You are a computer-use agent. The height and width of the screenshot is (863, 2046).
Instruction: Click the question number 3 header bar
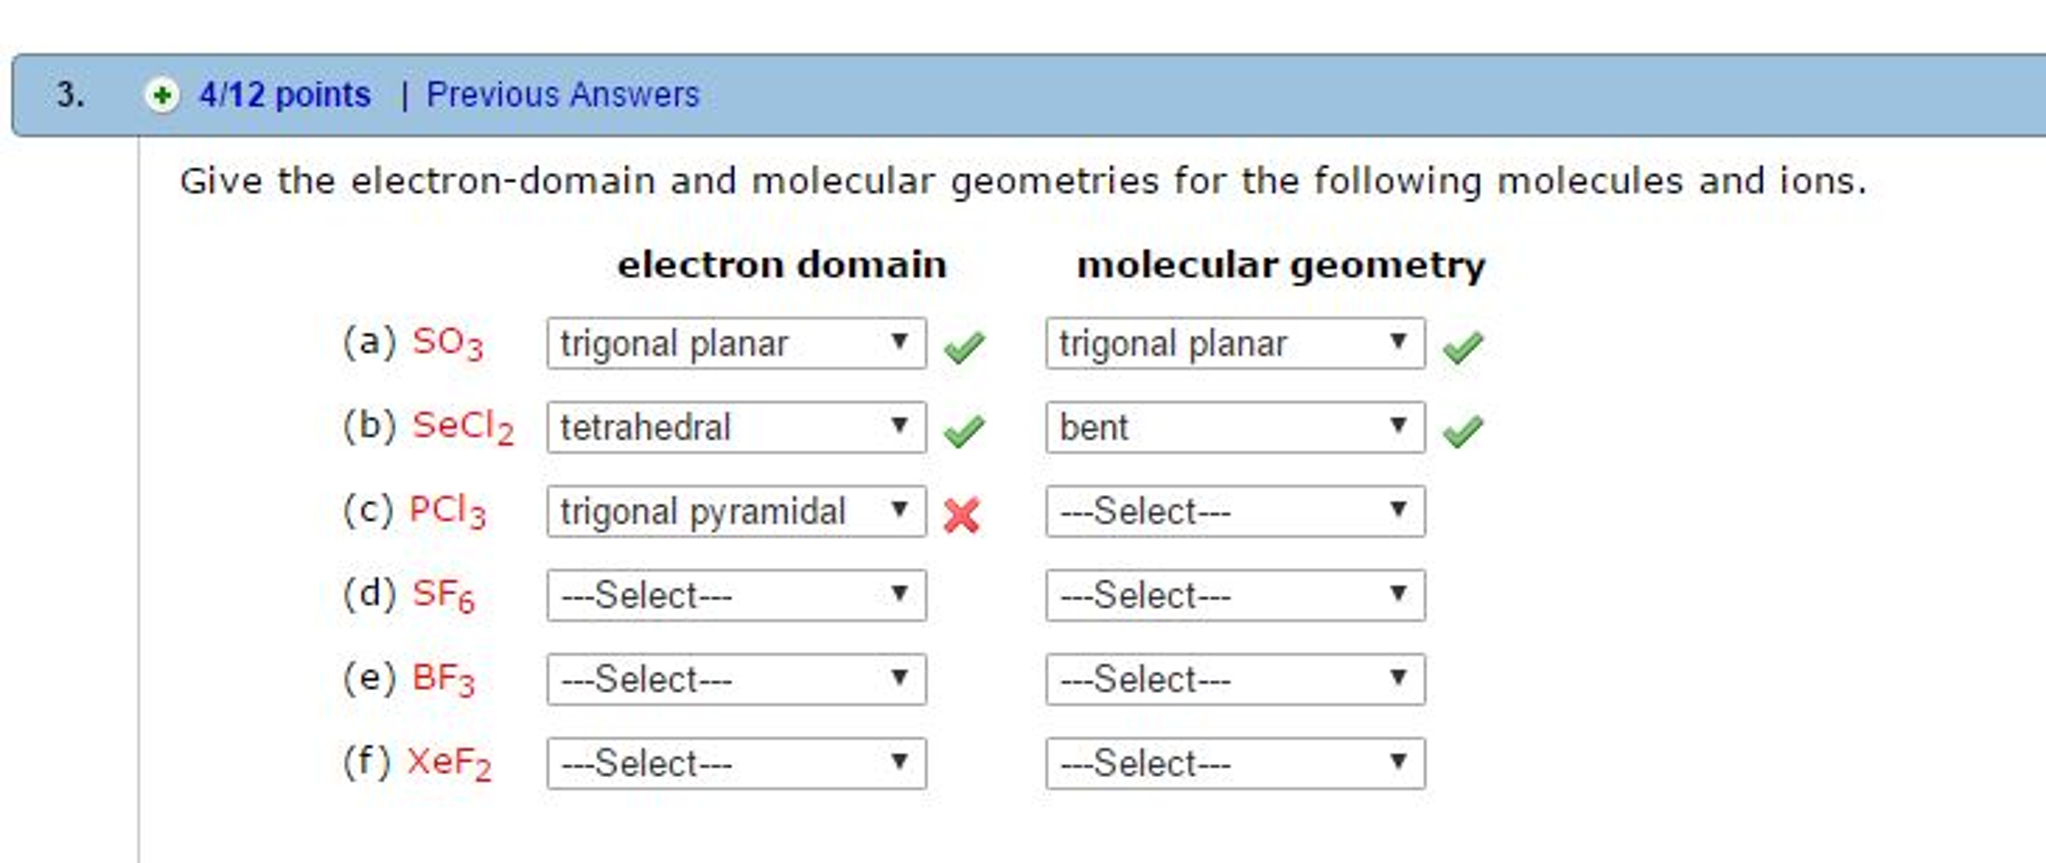68,95
